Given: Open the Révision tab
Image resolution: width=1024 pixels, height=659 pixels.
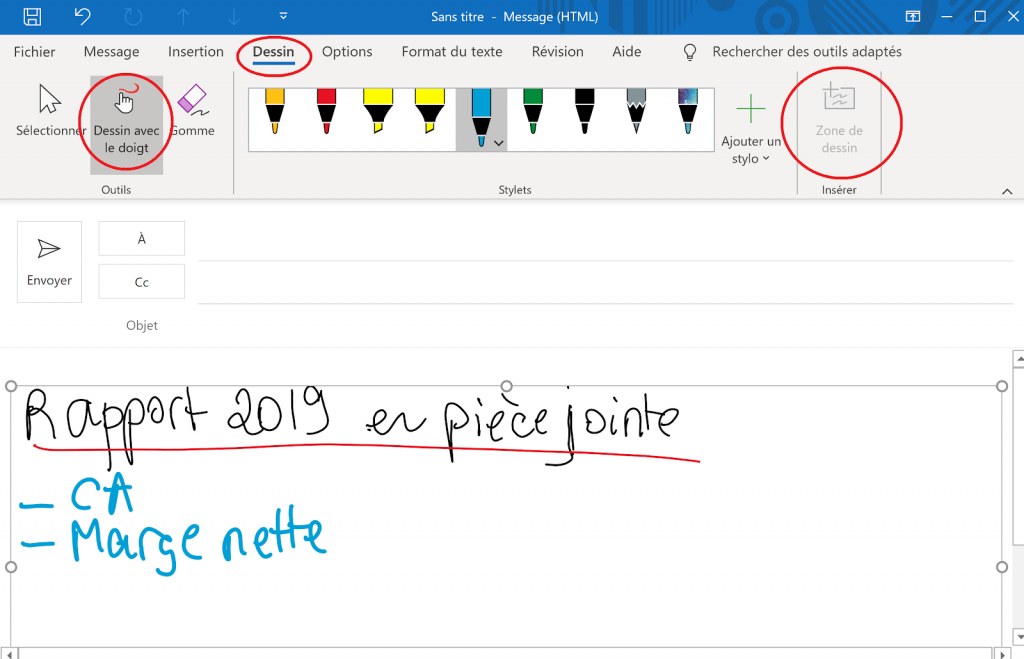Looking at the screenshot, I should coord(557,52).
